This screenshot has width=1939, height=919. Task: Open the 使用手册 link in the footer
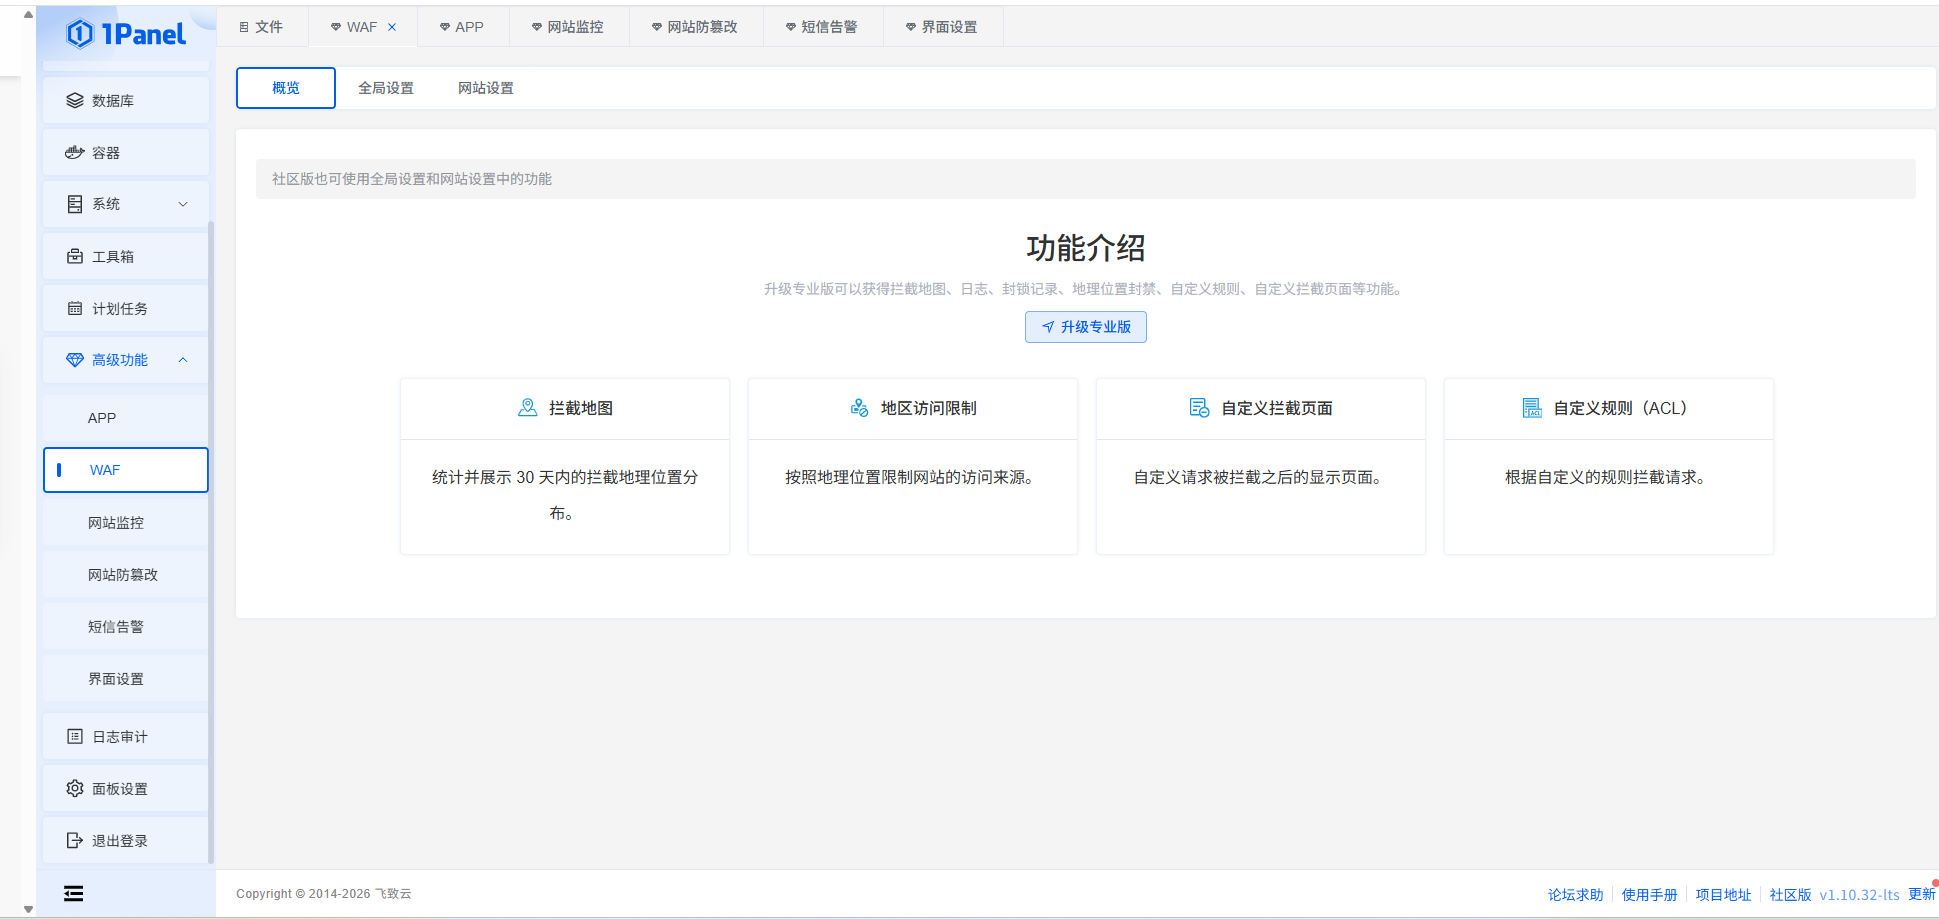pos(1649,895)
